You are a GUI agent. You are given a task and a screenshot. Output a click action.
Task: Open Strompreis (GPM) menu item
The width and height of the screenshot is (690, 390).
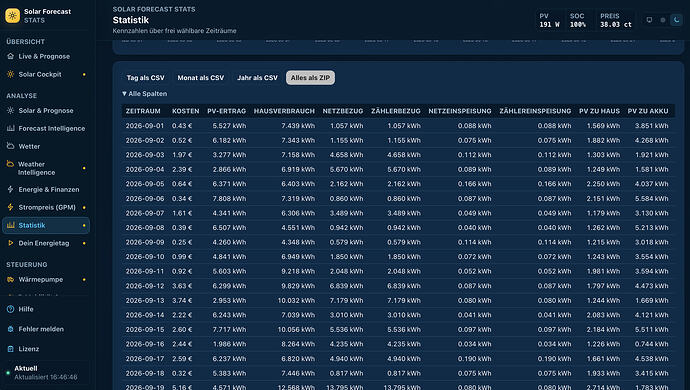click(46, 207)
